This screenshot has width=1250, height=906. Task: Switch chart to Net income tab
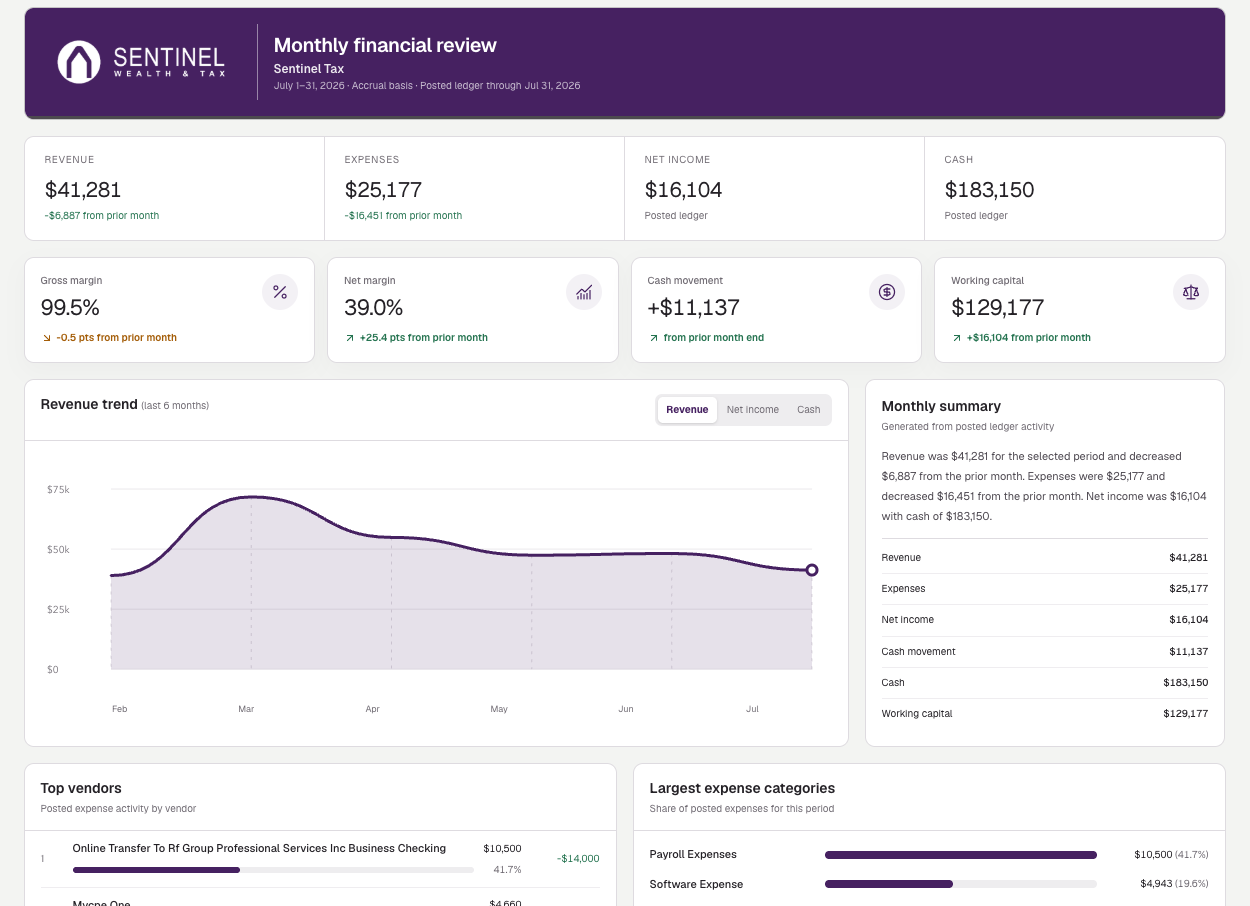click(752, 410)
